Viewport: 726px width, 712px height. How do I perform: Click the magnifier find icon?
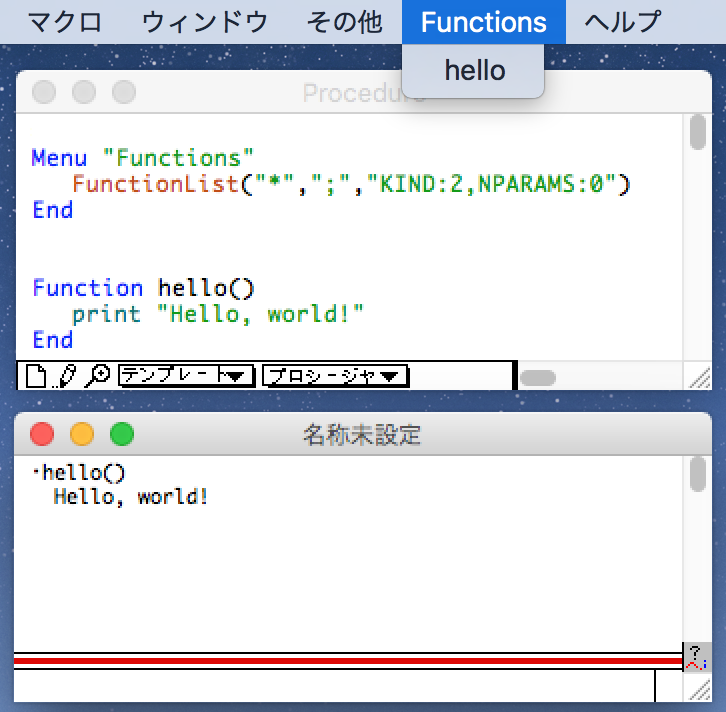[x=98, y=375]
